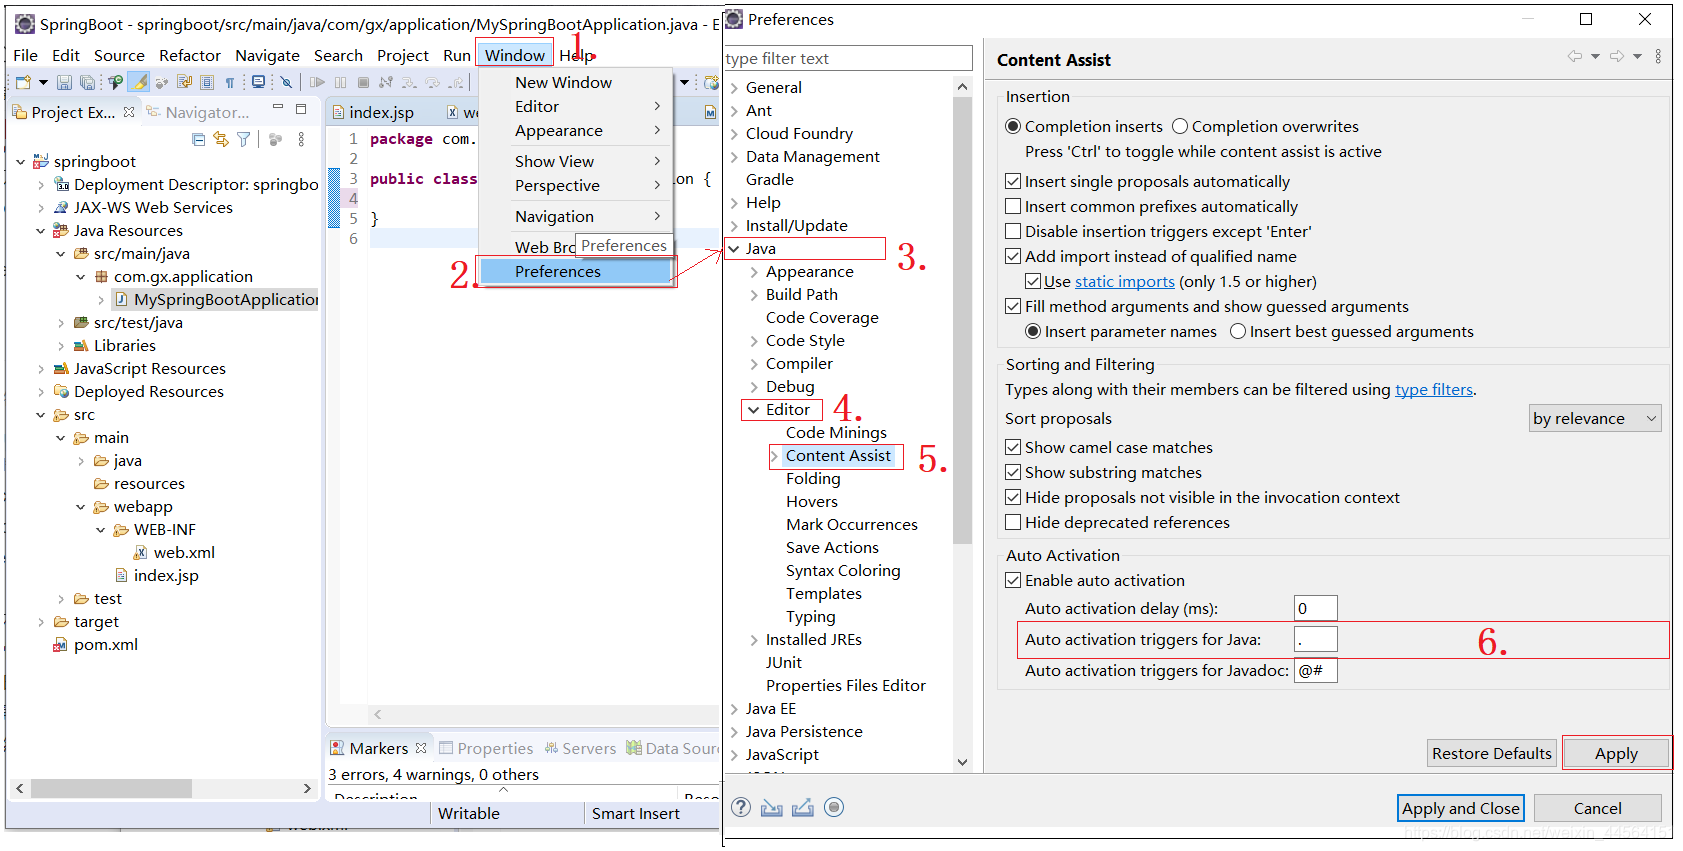Open the type filters link

point(1434,389)
